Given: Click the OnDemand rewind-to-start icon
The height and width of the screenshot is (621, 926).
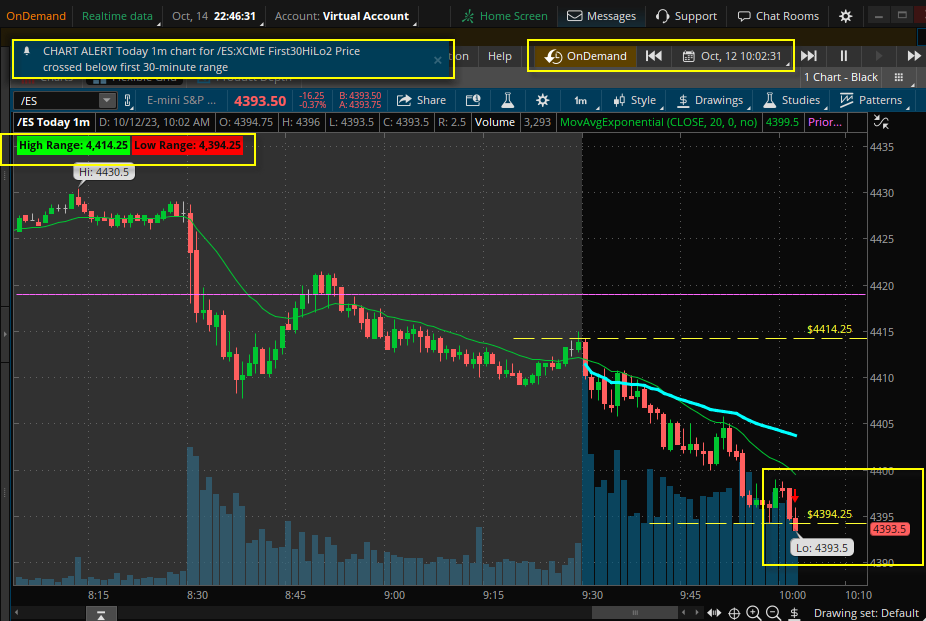Looking at the screenshot, I should pyautogui.click(x=654, y=56).
